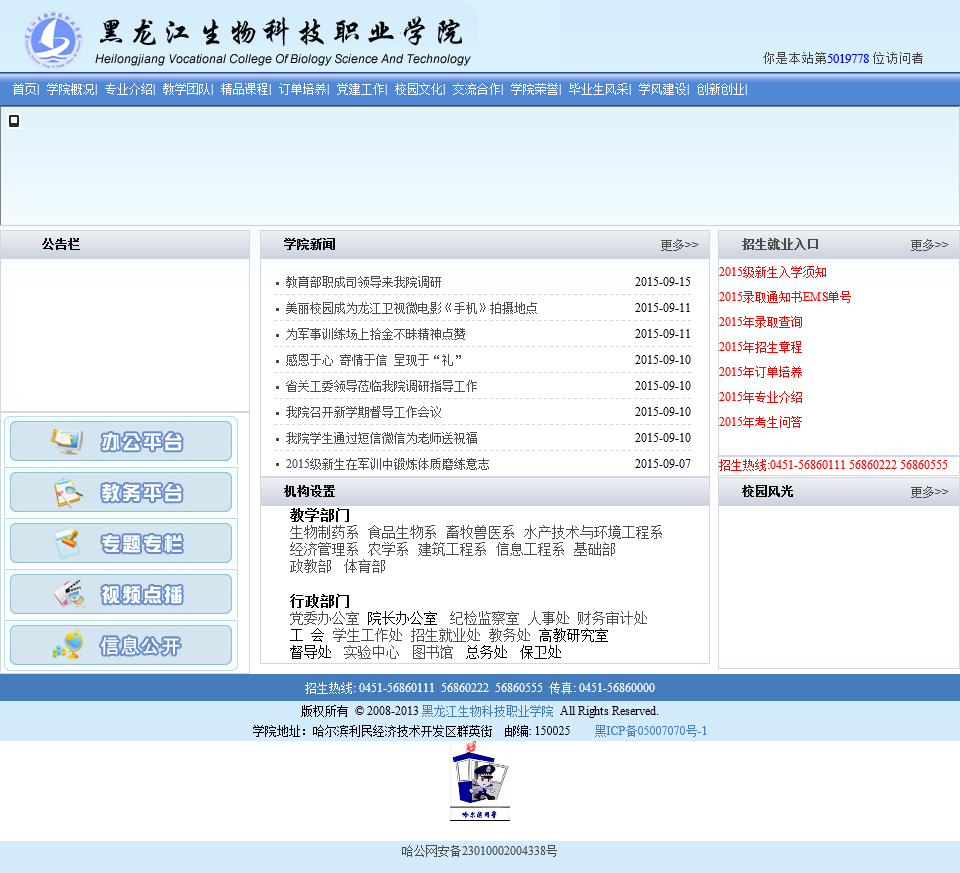Click the Harbin cyber police badge
This screenshot has height=873, width=960.
point(481,781)
